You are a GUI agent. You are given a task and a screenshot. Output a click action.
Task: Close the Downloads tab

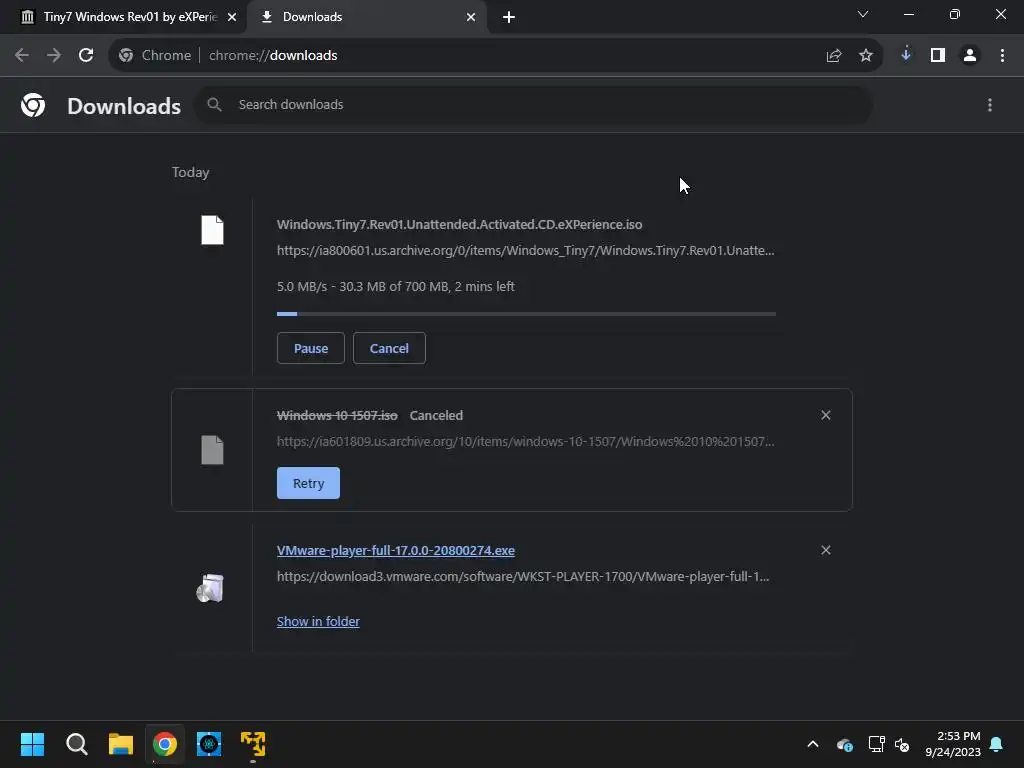471,17
